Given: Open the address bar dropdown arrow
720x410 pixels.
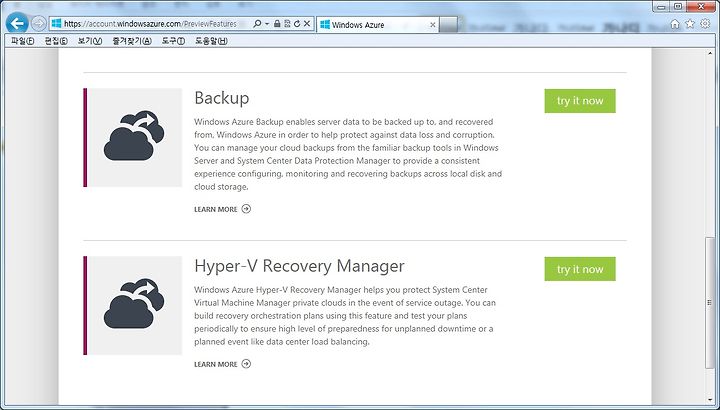Looking at the screenshot, I should 267,24.
